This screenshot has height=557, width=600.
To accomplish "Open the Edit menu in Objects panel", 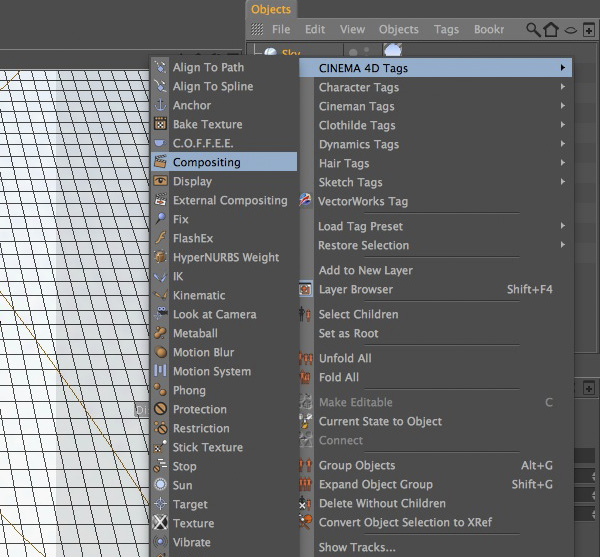I will pyautogui.click(x=315, y=29).
